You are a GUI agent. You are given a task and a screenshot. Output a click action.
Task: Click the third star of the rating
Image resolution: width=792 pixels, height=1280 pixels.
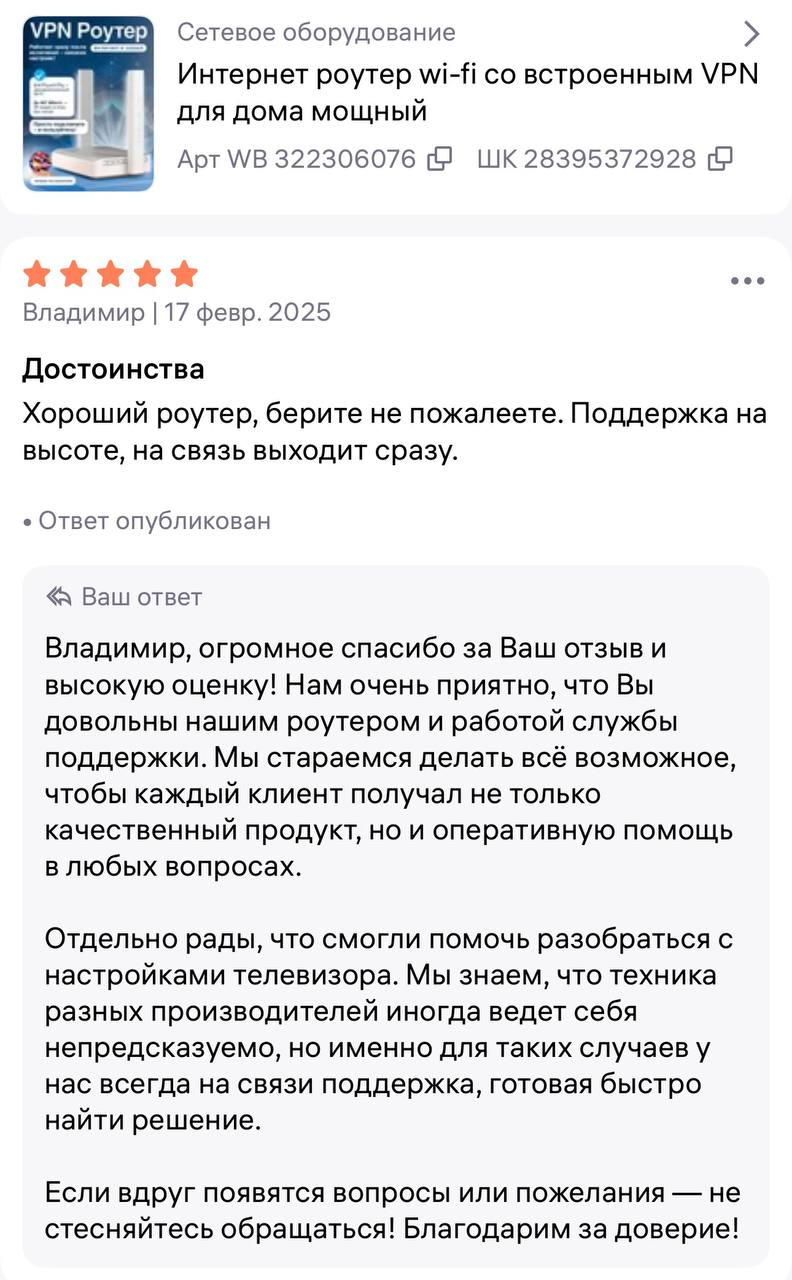click(110, 273)
